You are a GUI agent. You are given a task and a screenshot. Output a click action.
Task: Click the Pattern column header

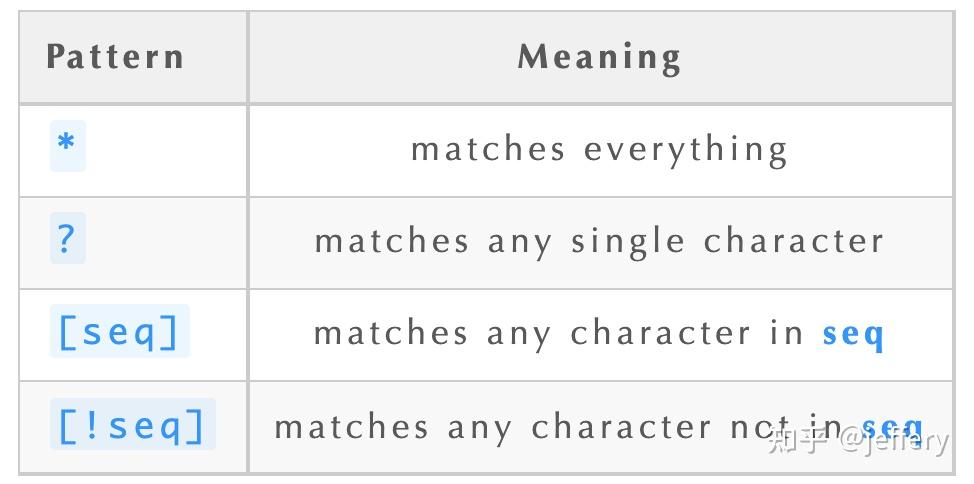pos(115,56)
